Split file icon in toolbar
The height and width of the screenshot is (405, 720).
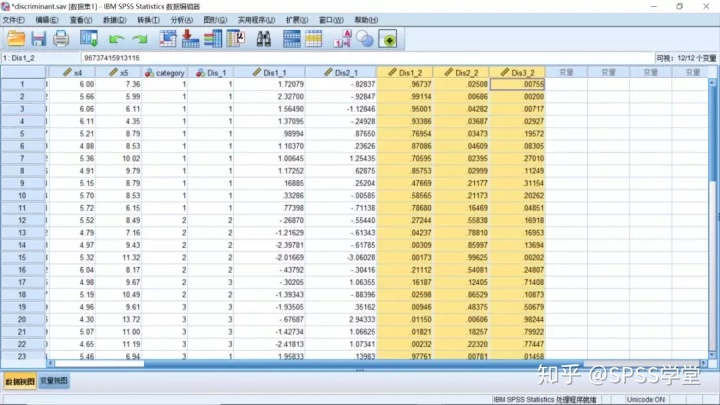pos(292,39)
